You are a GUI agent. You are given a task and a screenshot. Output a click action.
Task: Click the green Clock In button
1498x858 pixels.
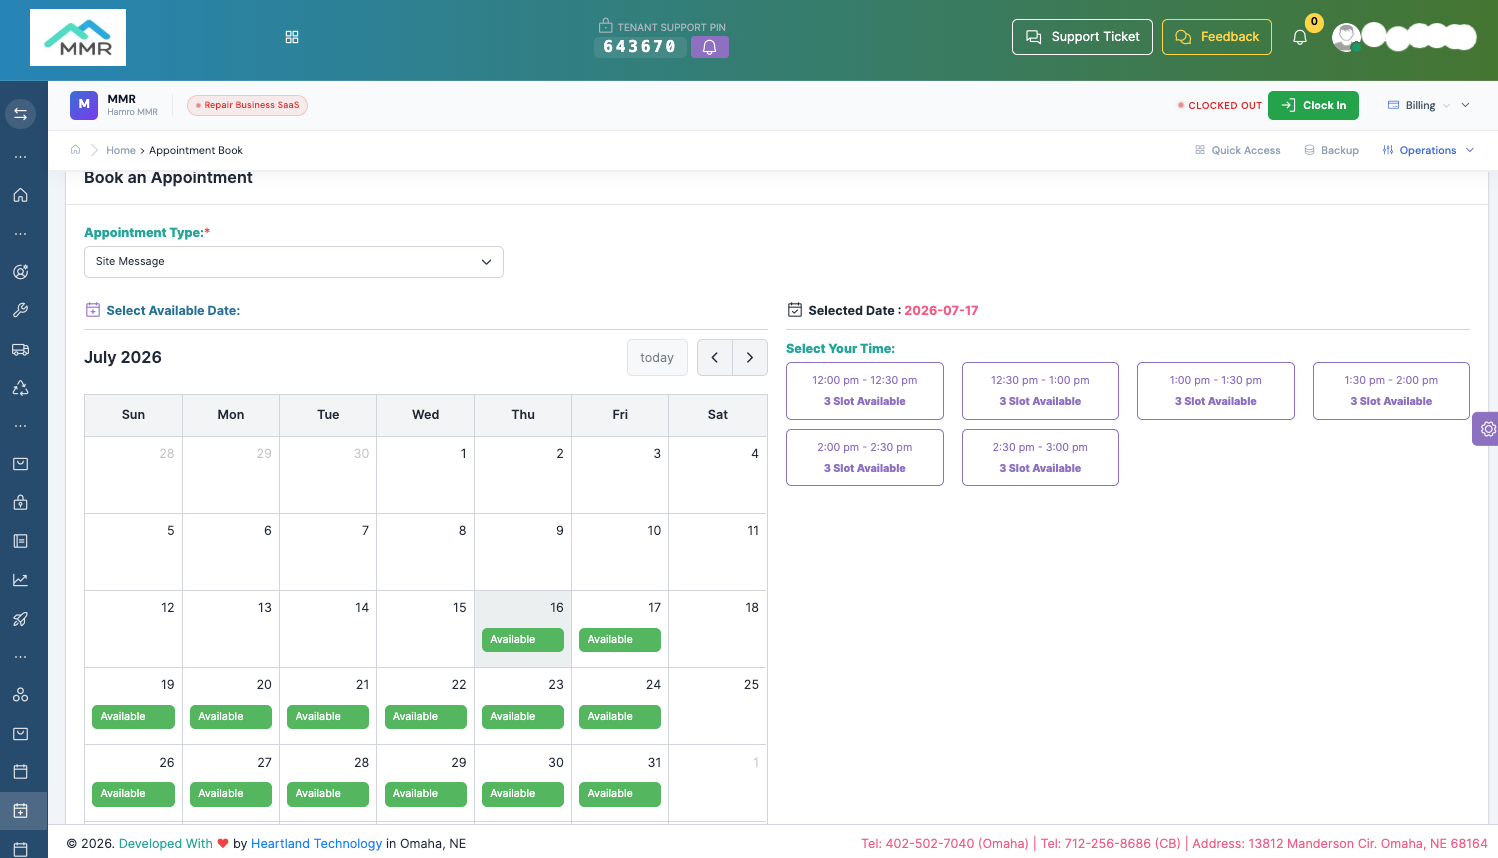click(x=1313, y=105)
